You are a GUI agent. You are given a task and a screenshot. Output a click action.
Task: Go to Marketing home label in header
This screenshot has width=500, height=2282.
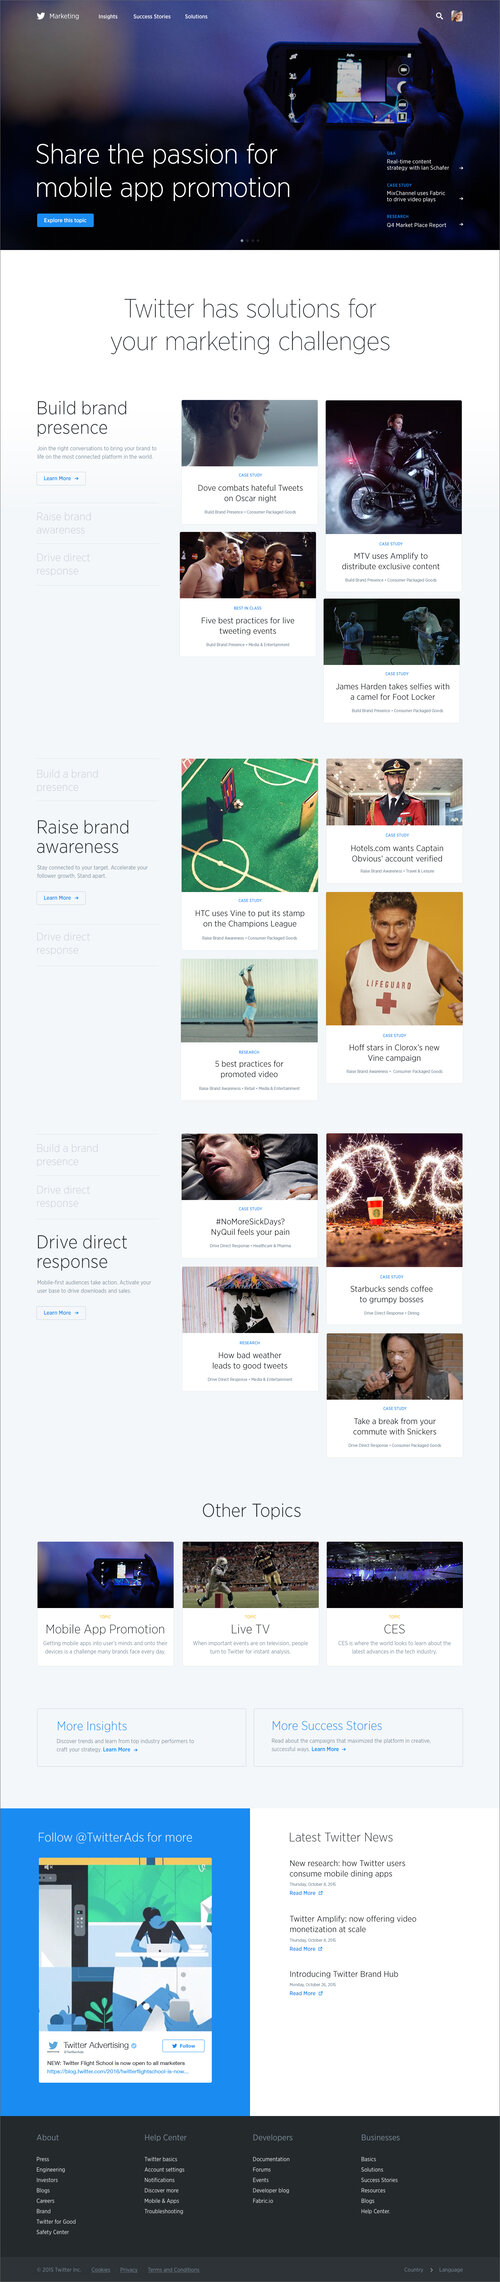click(x=64, y=16)
